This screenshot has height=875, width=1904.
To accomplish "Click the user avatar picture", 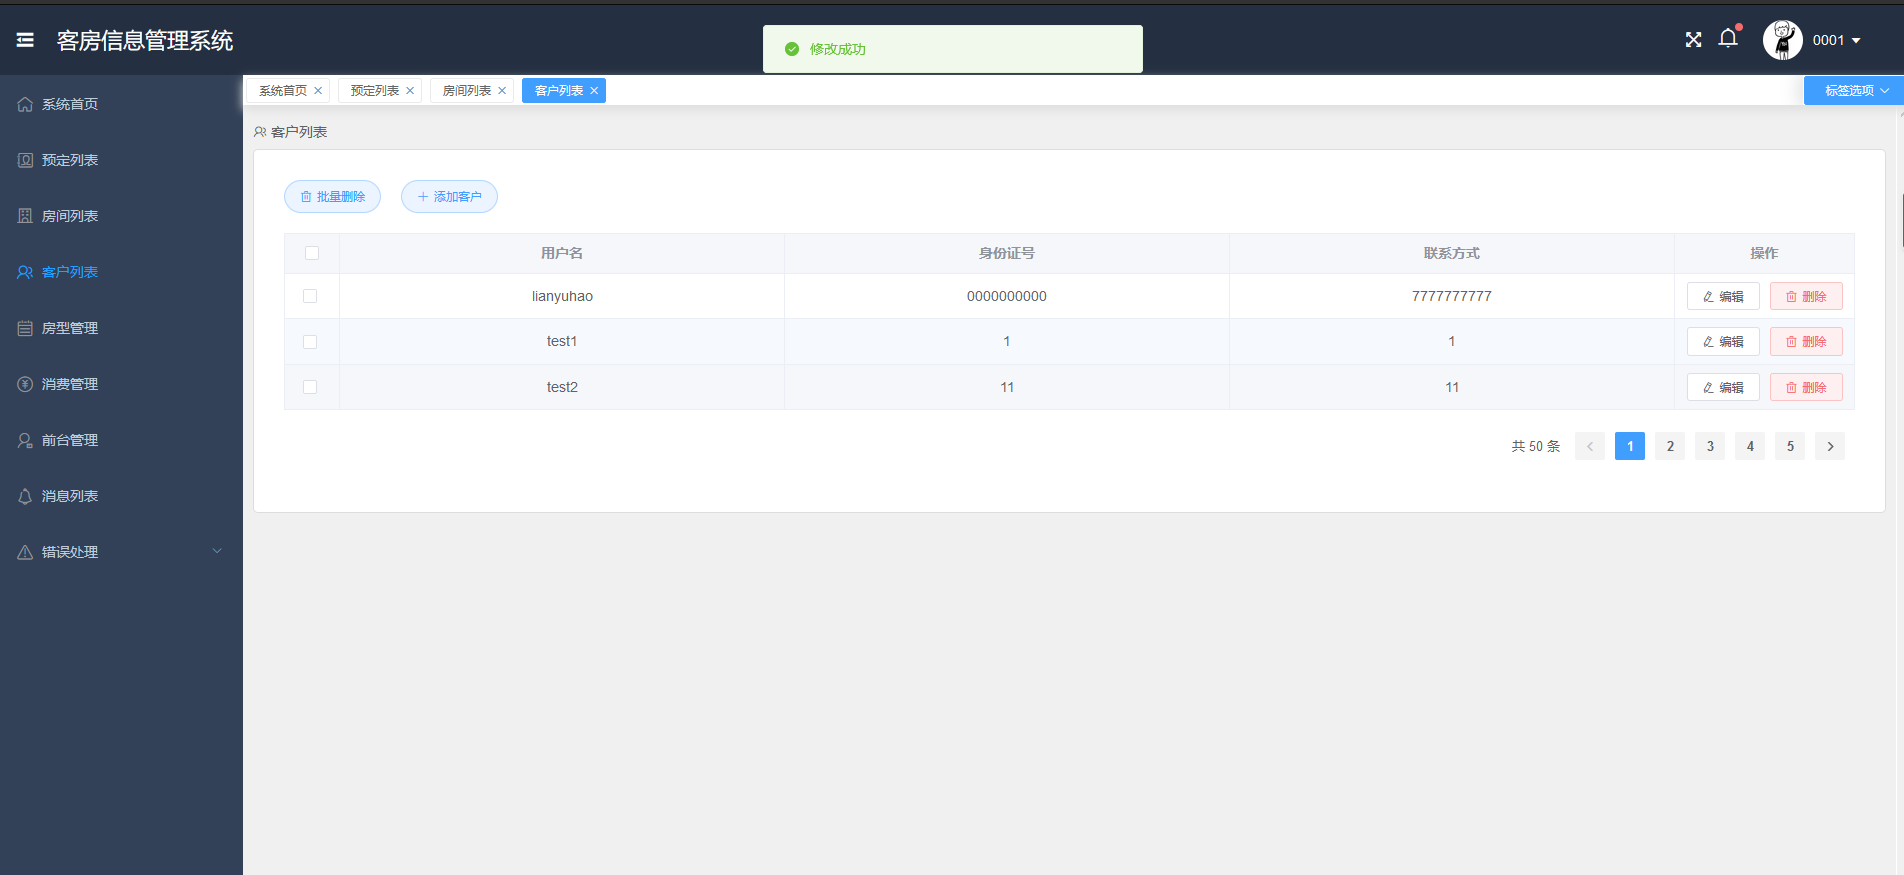I will pos(1782,40).
